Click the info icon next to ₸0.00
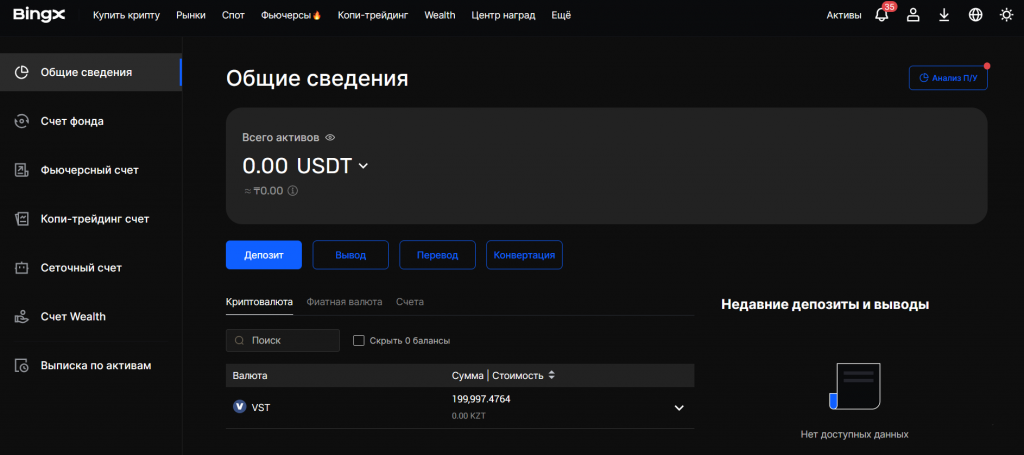 (x=293, y=191)
